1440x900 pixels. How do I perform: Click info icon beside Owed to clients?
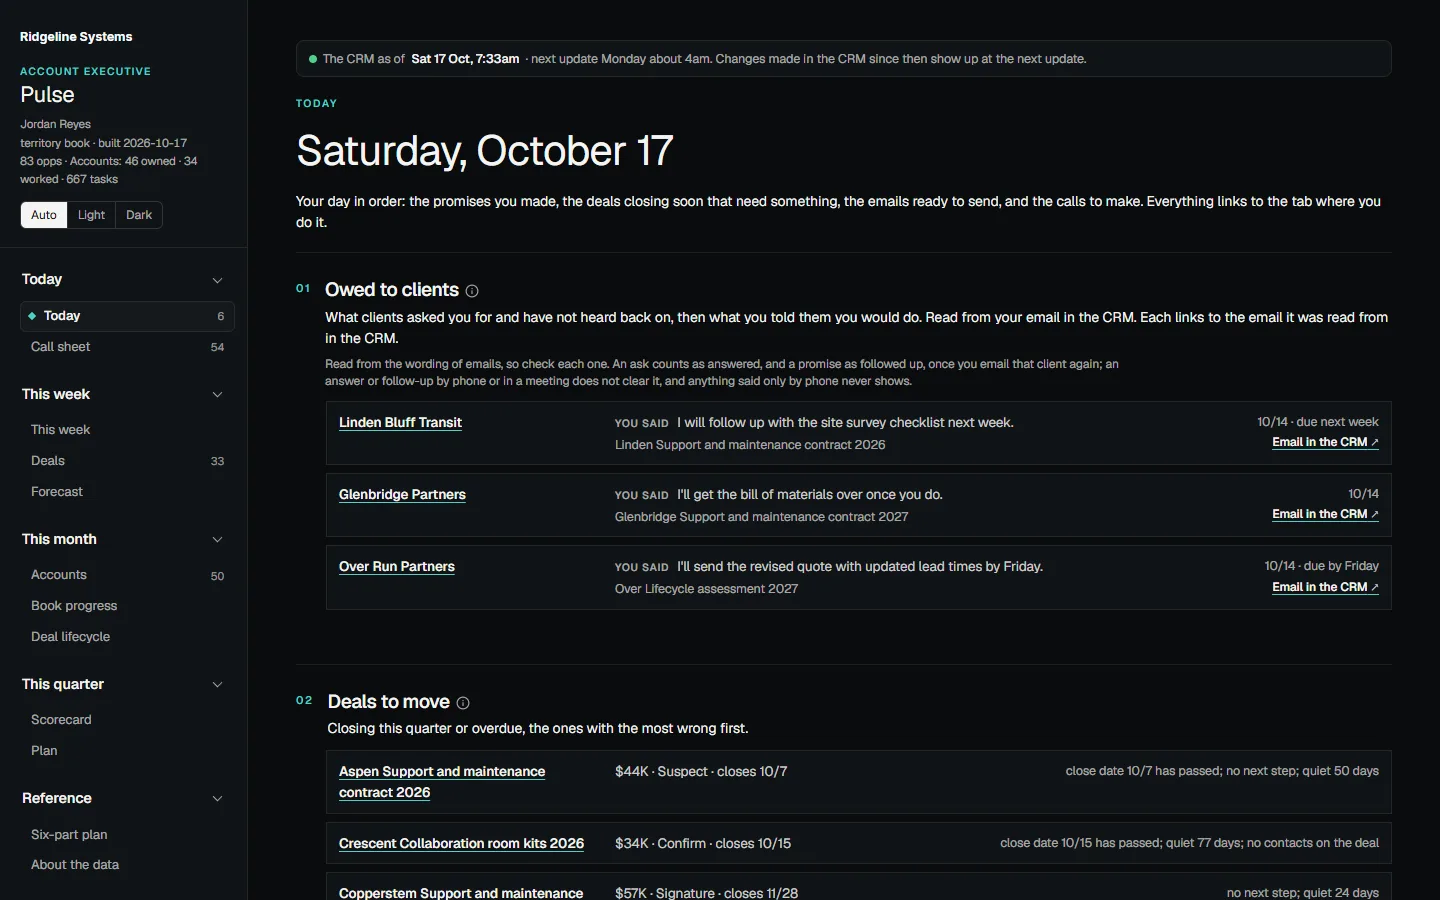[472, 291]
